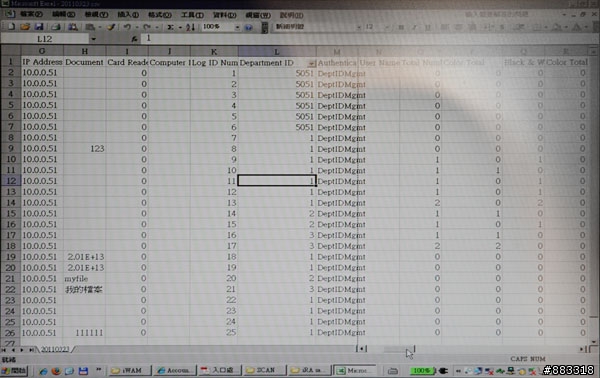Screen dimensions: 600x378
Task: Click the first-sheet navigation arrow
Action: click(x=4, y=349)
